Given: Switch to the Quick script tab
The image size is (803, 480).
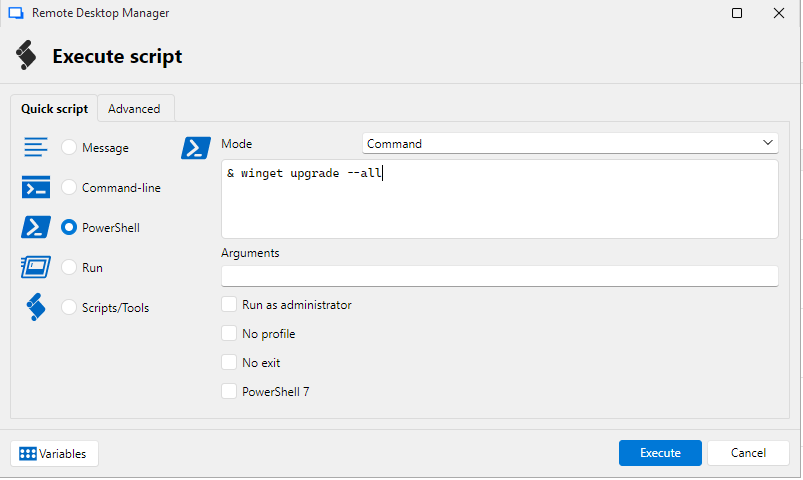Looking at the screenshot, I should [x=54, y=109].
